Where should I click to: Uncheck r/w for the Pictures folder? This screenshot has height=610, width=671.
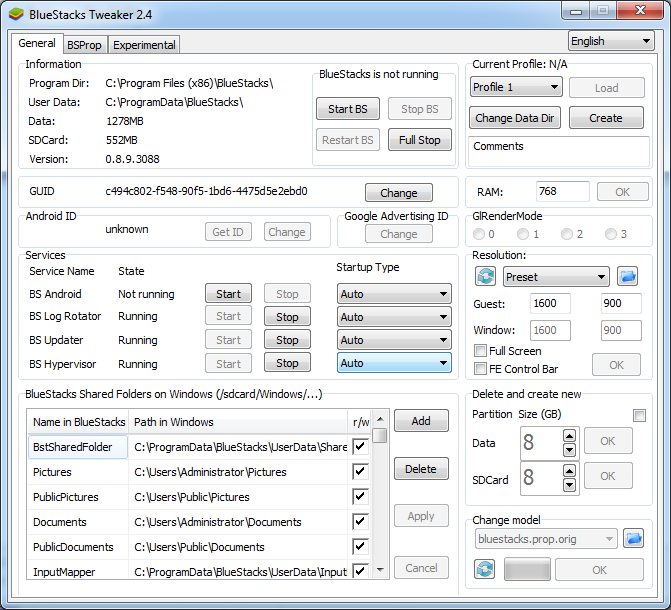(x=360, y=472)
